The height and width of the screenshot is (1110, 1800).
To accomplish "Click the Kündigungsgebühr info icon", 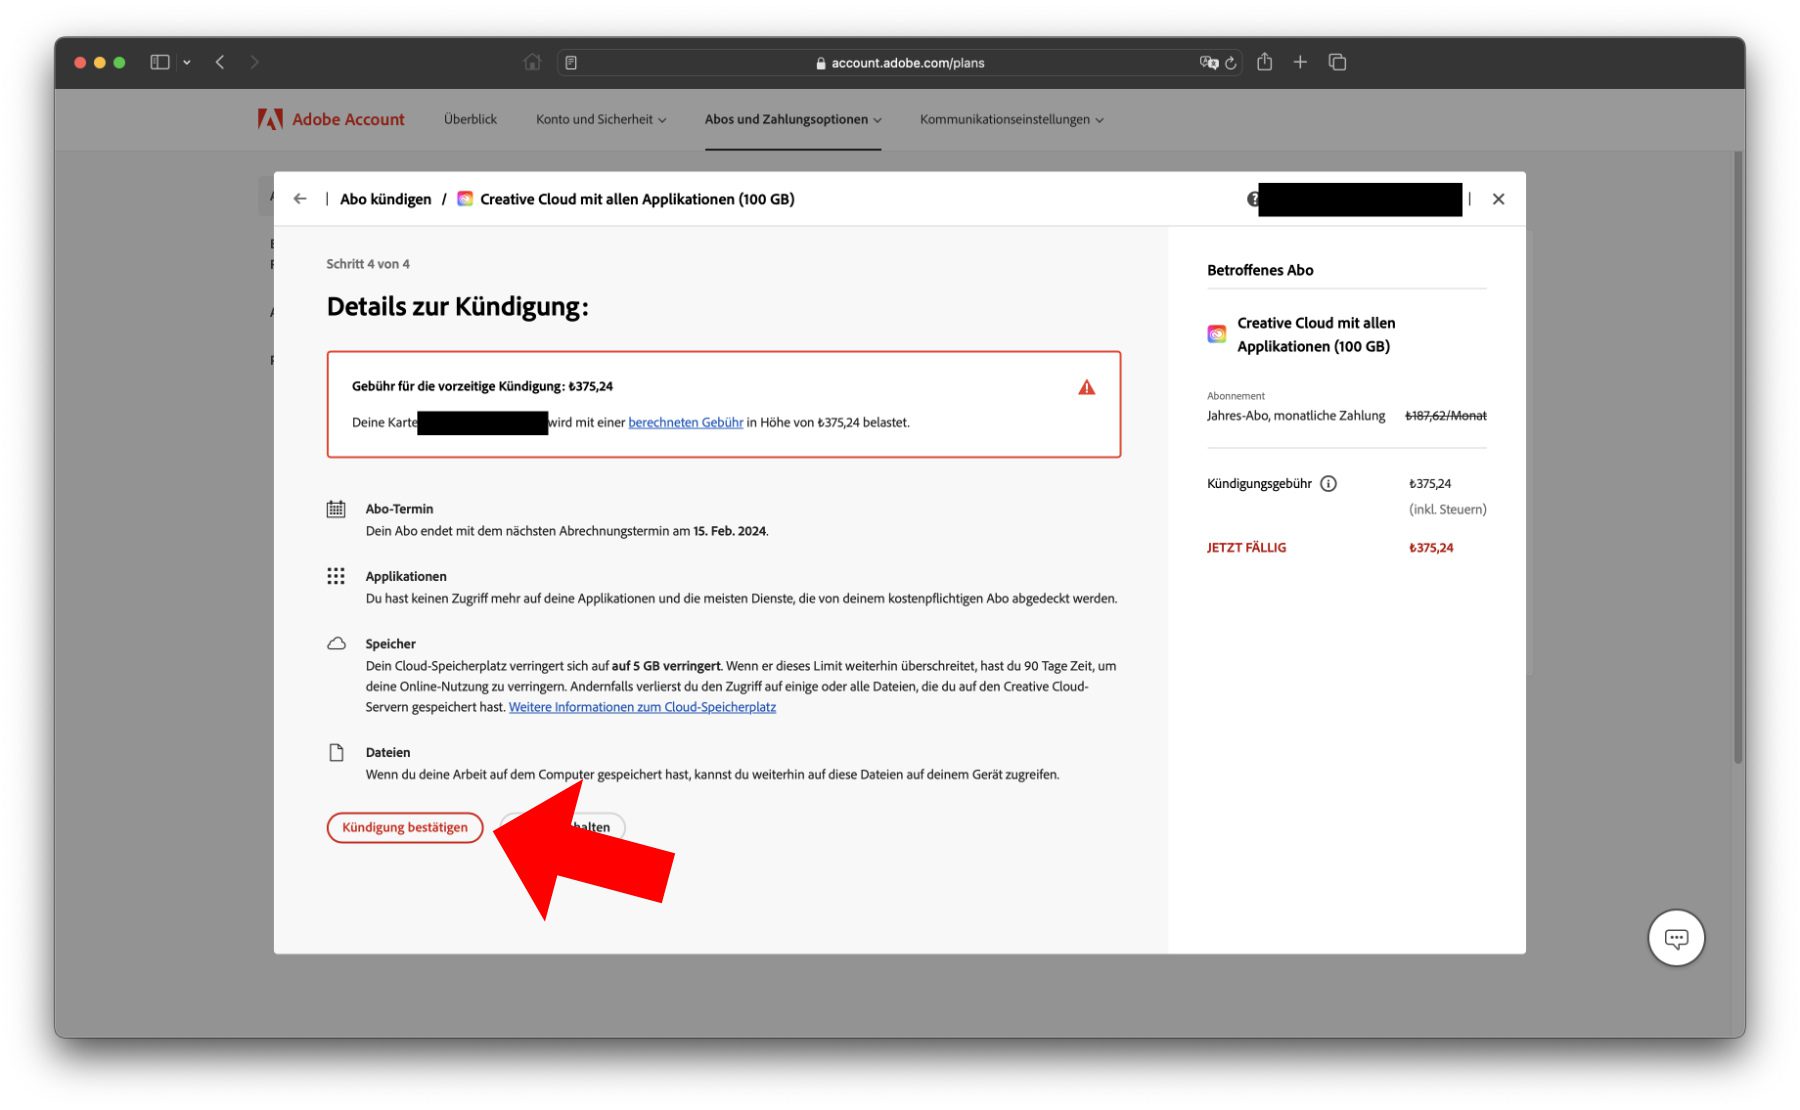I will pyautogui.click(x=1328, y=484).
